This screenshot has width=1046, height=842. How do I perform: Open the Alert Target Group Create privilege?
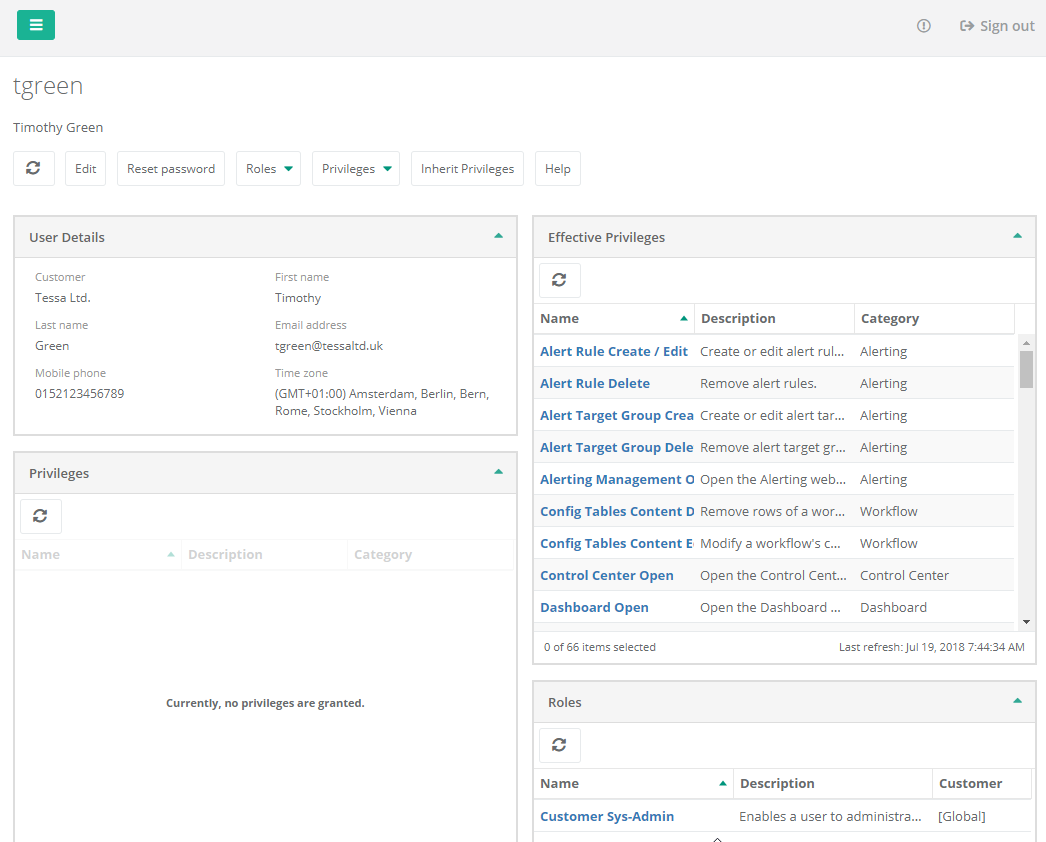pos(617,416)
